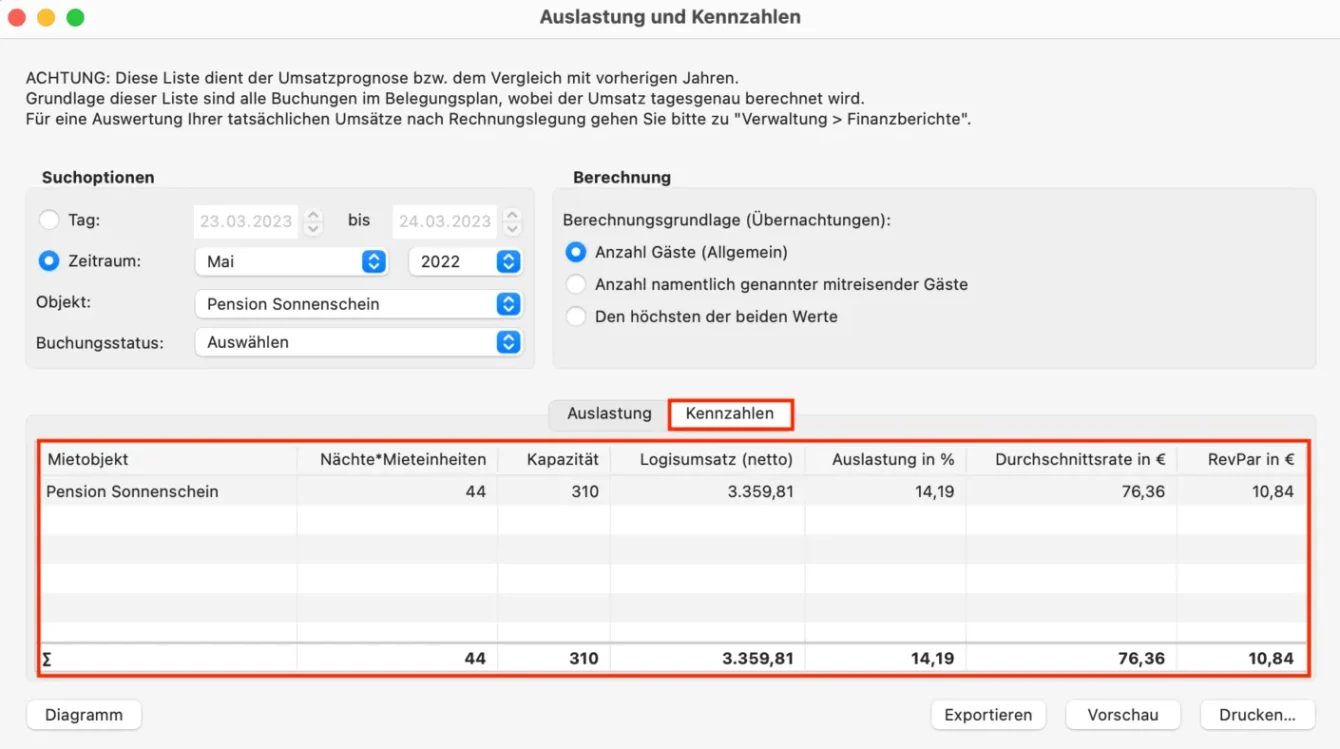Viewport: 1340px width, 749px height.
Task: Select the Zeitraum radio button
Action: pos(49,261)
